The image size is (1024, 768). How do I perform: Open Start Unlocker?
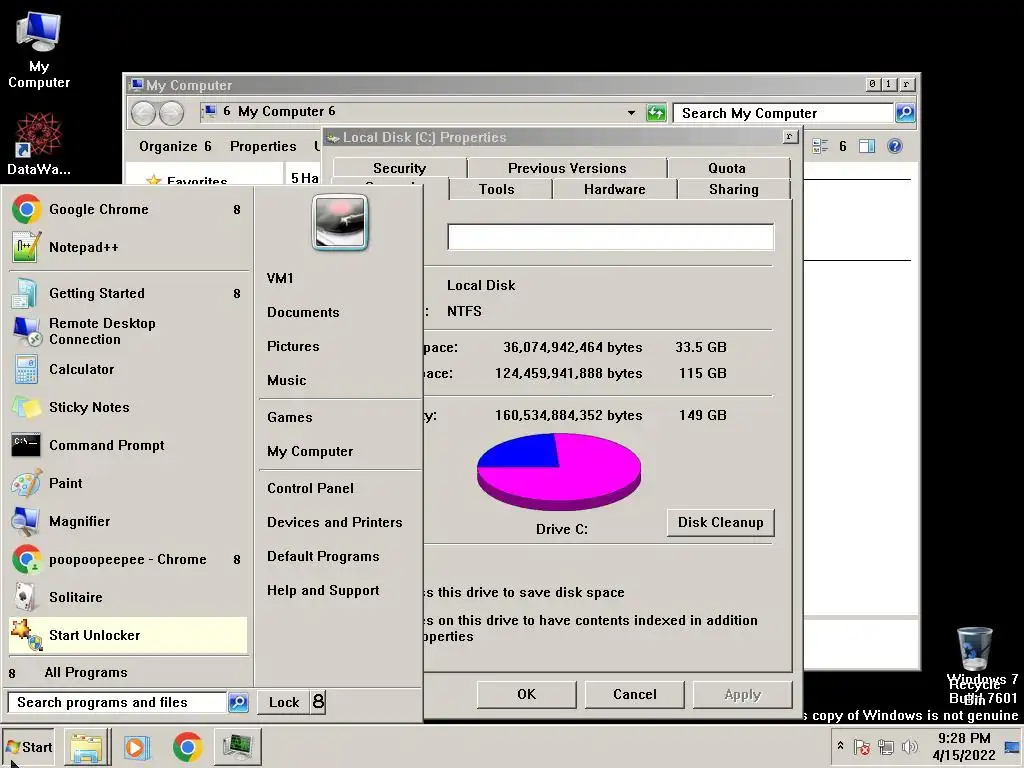128,635
